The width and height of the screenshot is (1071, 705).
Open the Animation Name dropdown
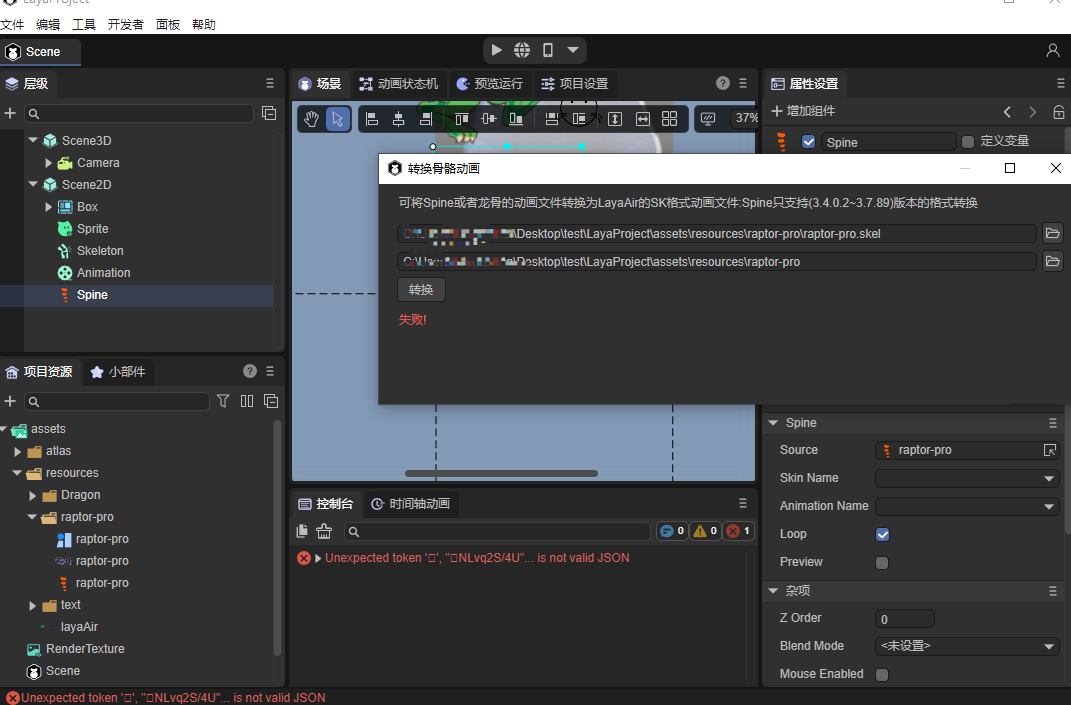(967, 506)
